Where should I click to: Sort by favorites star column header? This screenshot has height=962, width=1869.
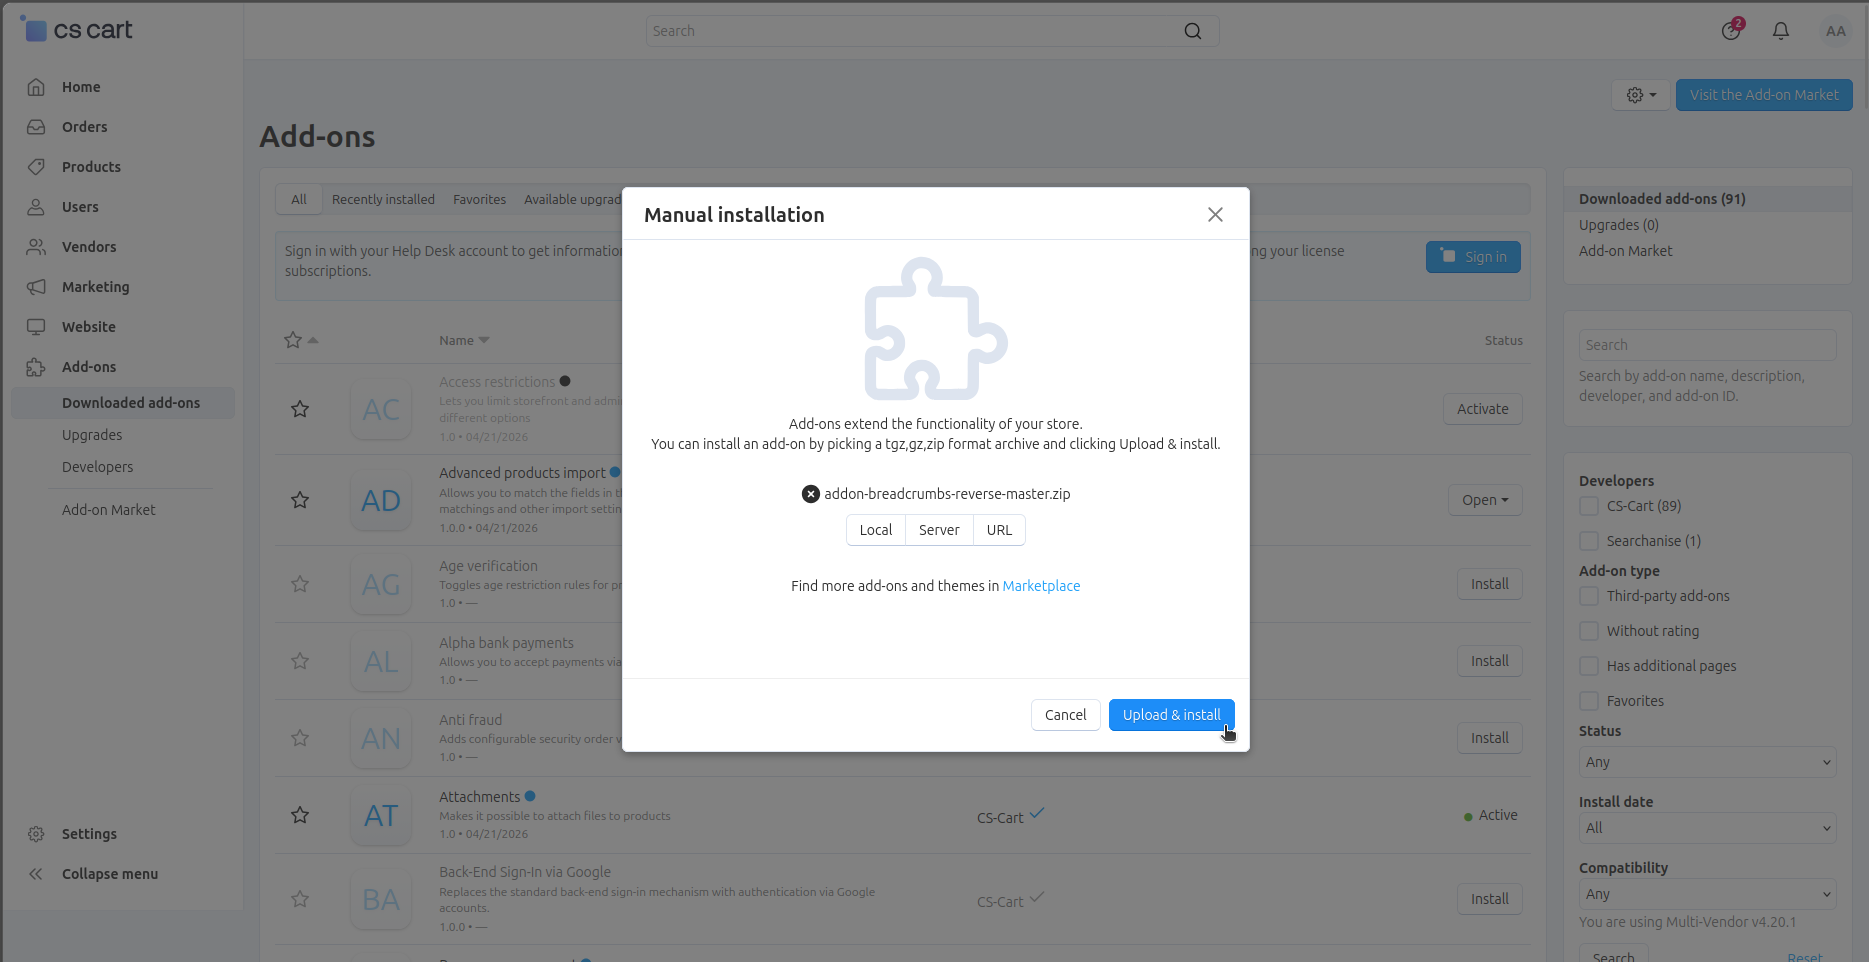pyautogui.click(x=300, y=340)
